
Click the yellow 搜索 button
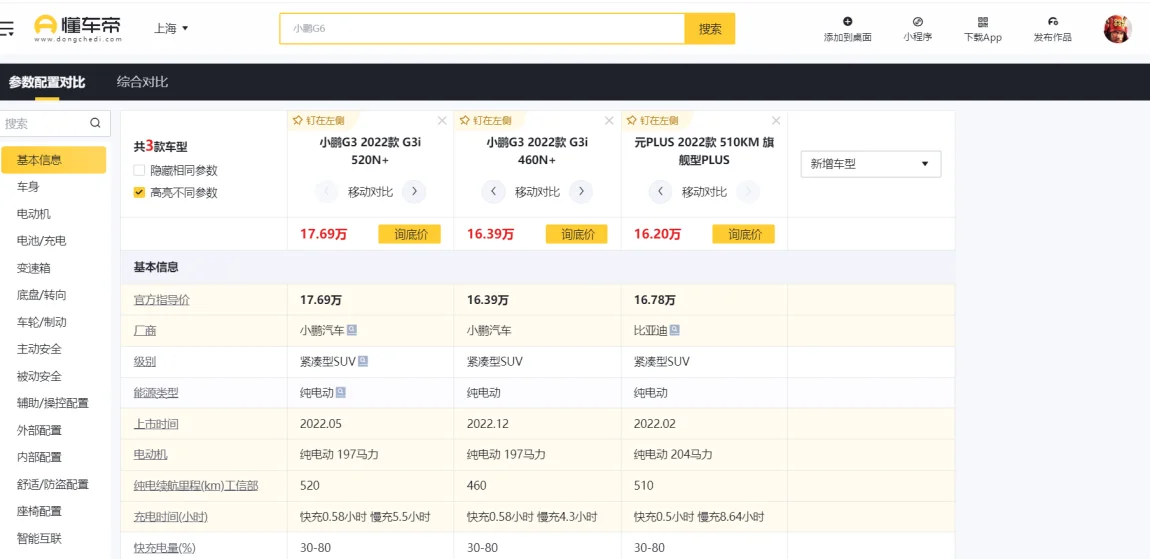(710, 29)
